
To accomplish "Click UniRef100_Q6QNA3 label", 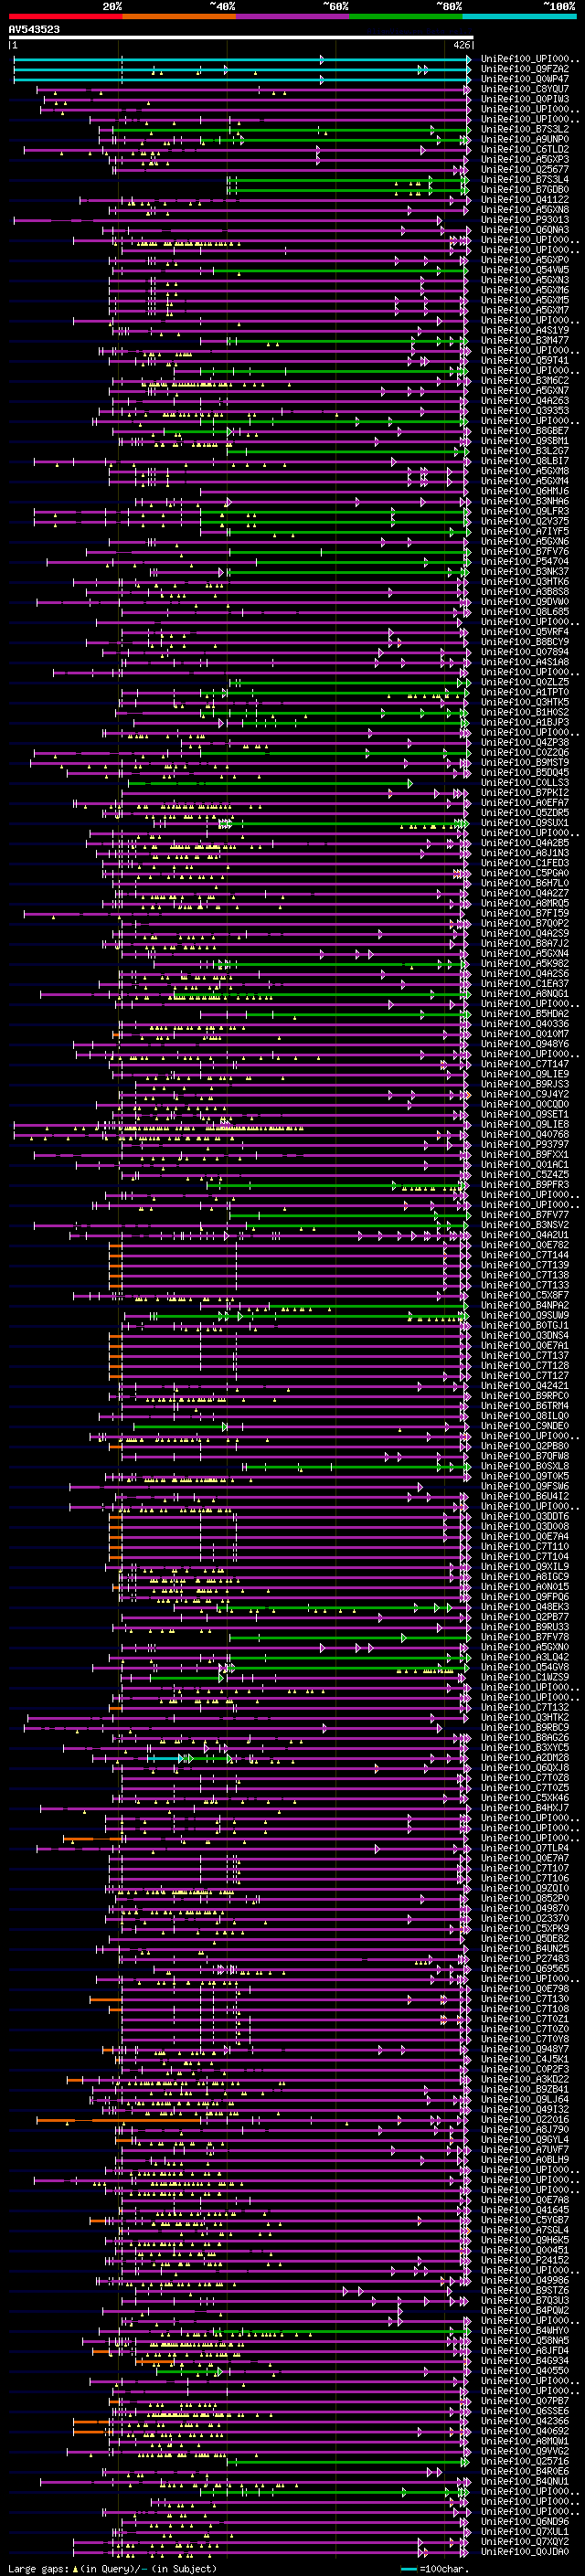I will click(x=525, y=230).
